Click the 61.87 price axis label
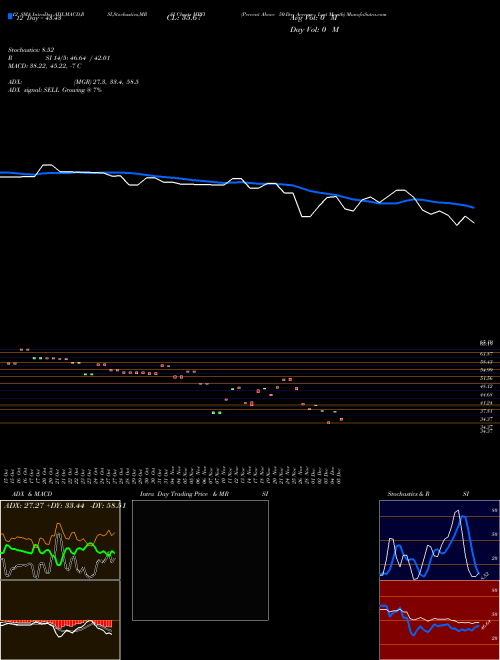This screenshot has height=660, width=500. (x=487, y=354)
